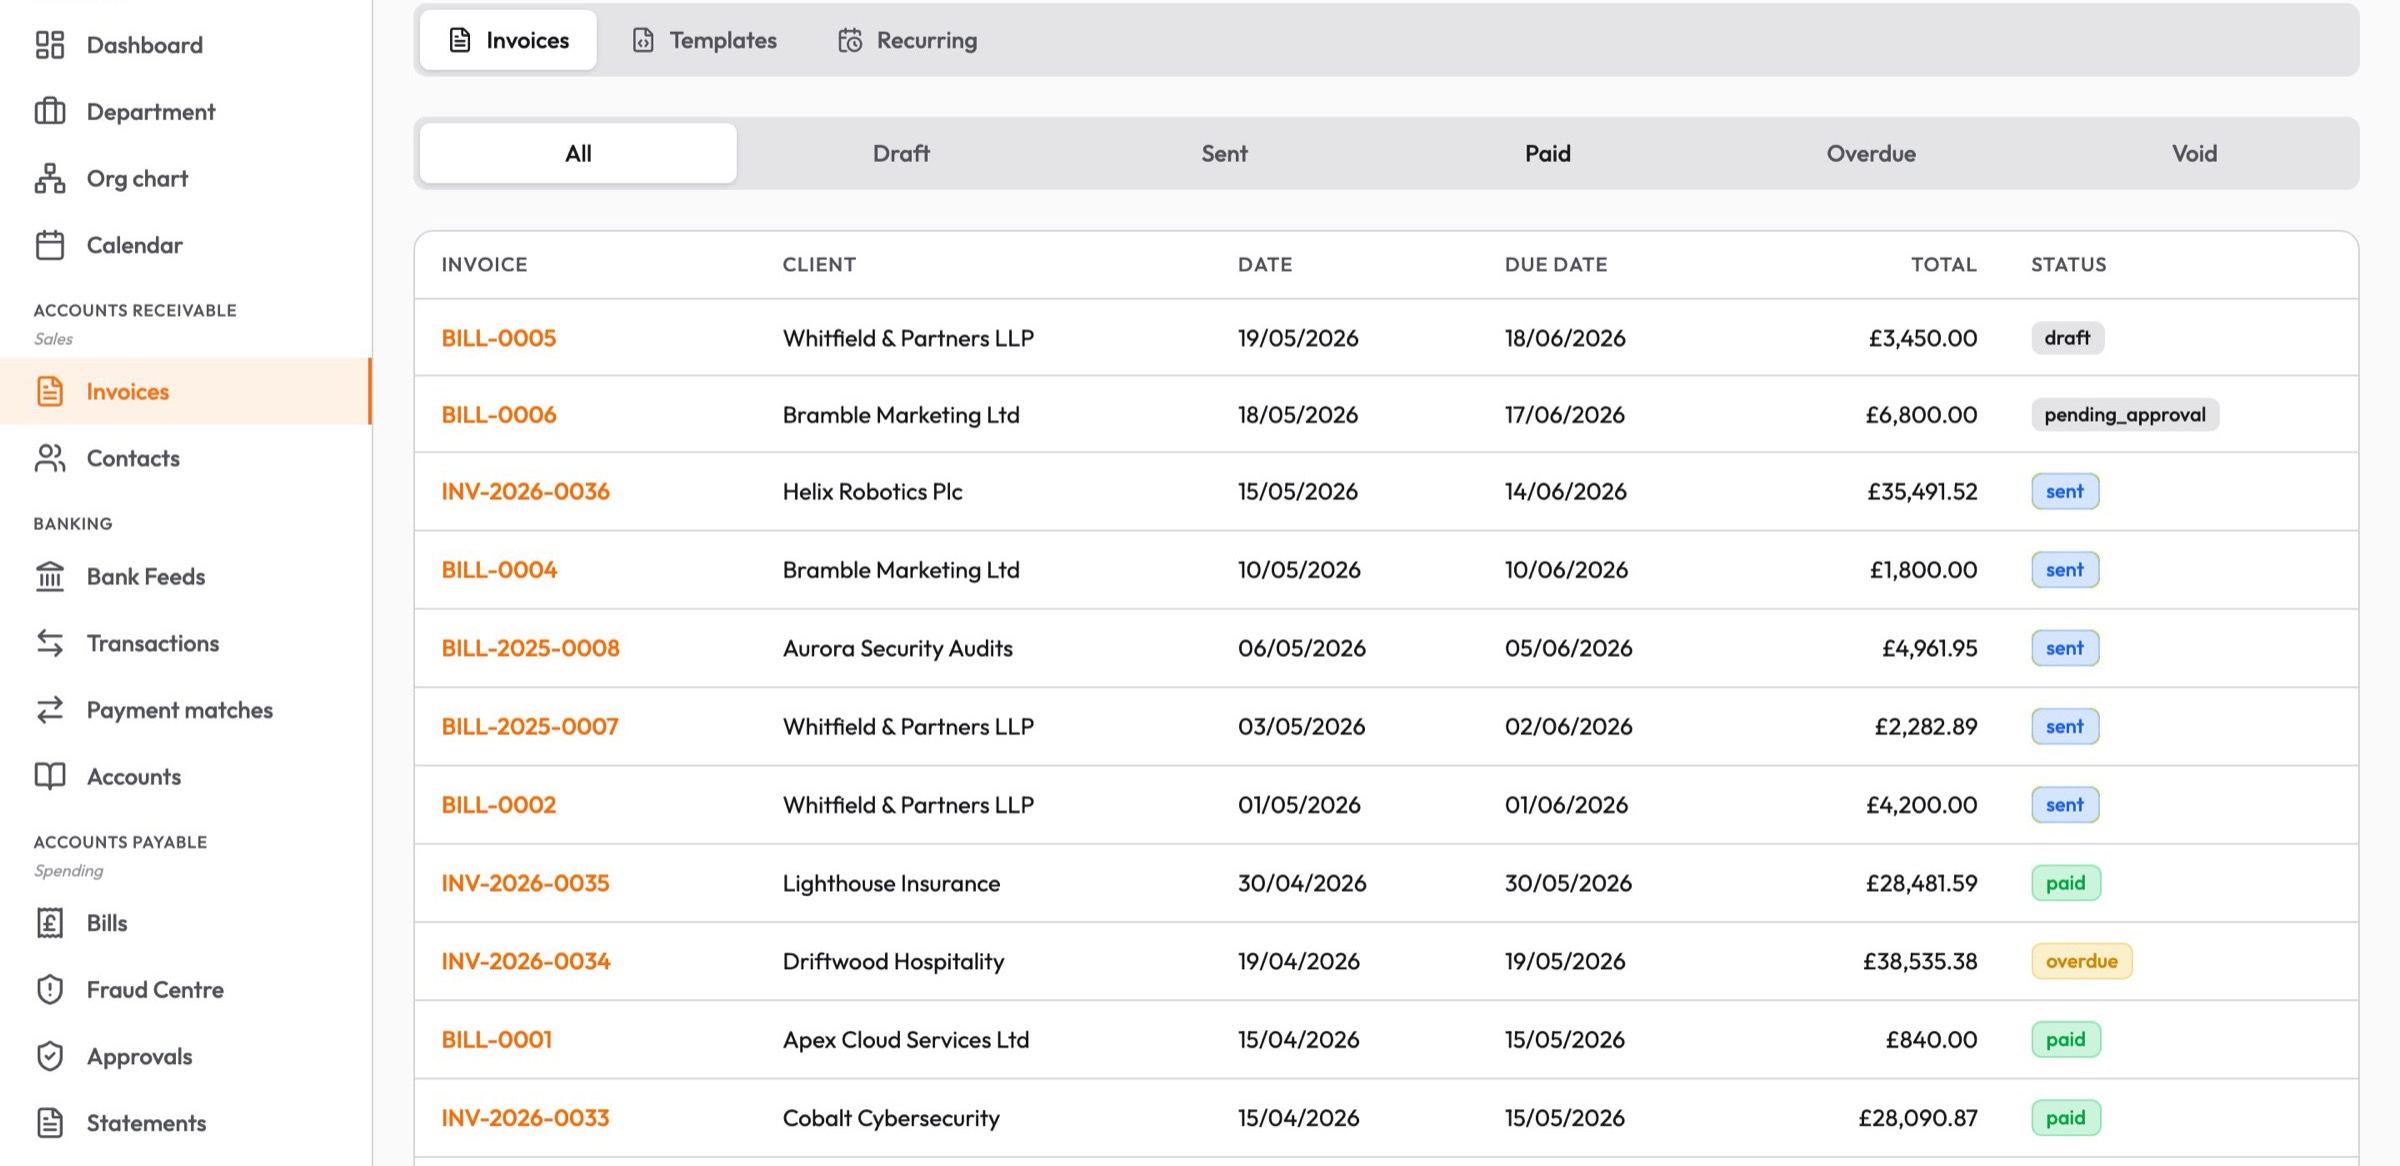Open Org chart label in sidebar
Screen dimensions: 2400x1166
137,178
